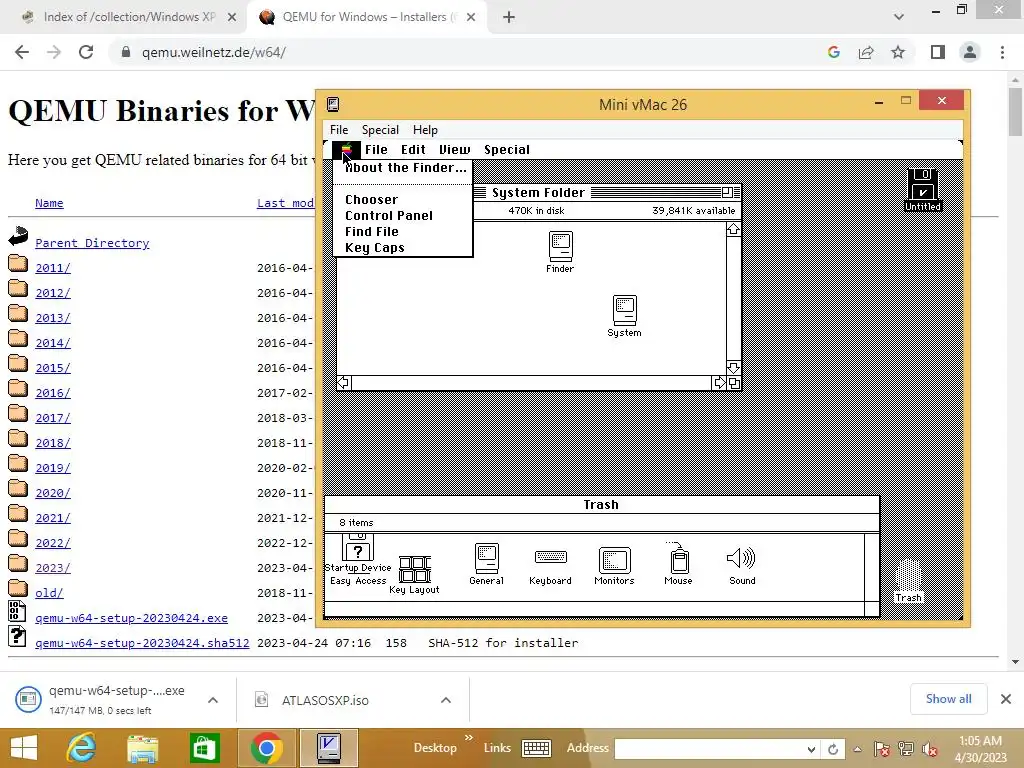
Task: Click the Chrome reload button
Action: [x=86, y=52]
